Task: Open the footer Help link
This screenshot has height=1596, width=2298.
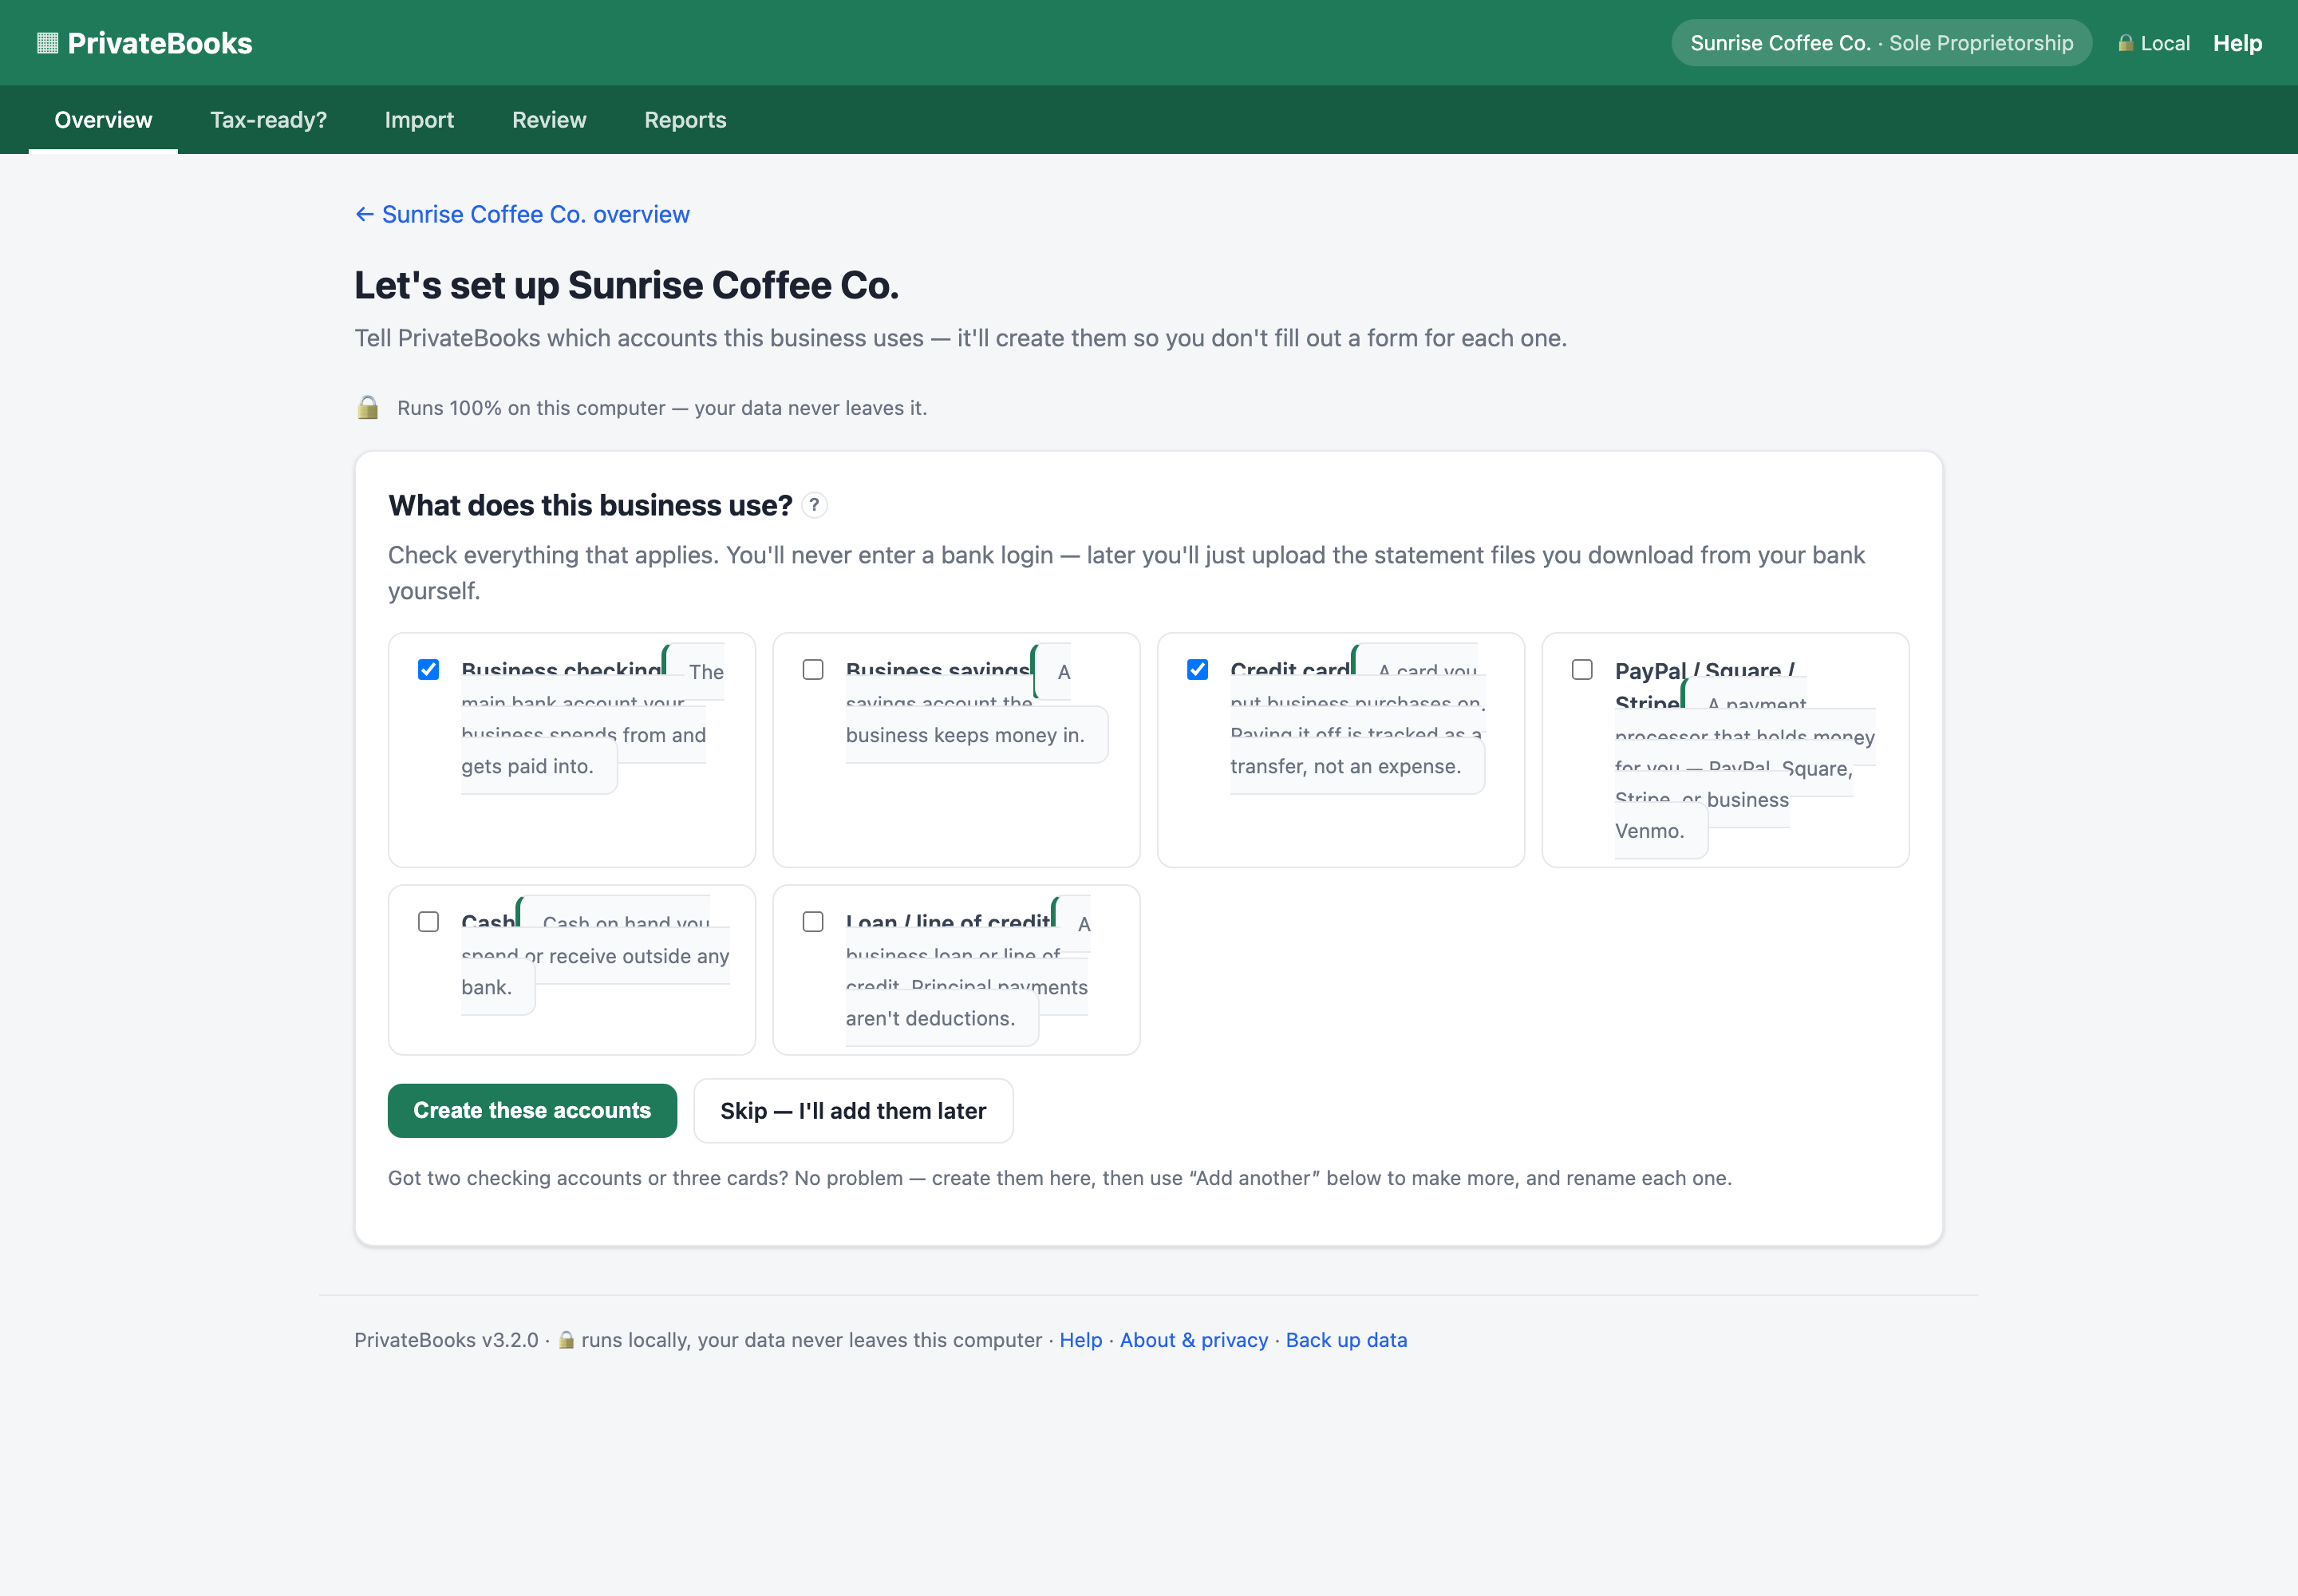Action: coord(1080,1340)
